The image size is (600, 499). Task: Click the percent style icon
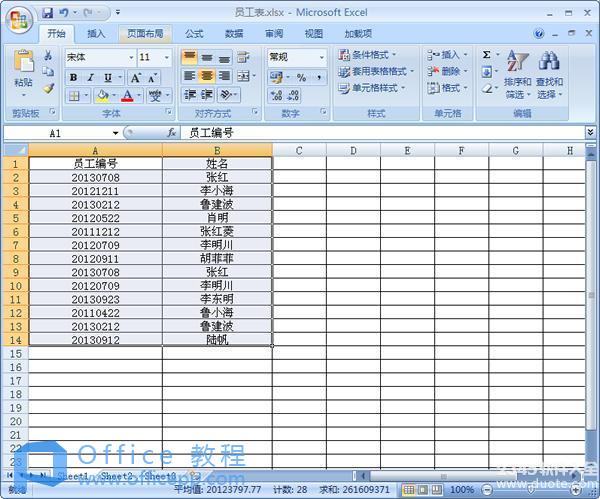301,77
